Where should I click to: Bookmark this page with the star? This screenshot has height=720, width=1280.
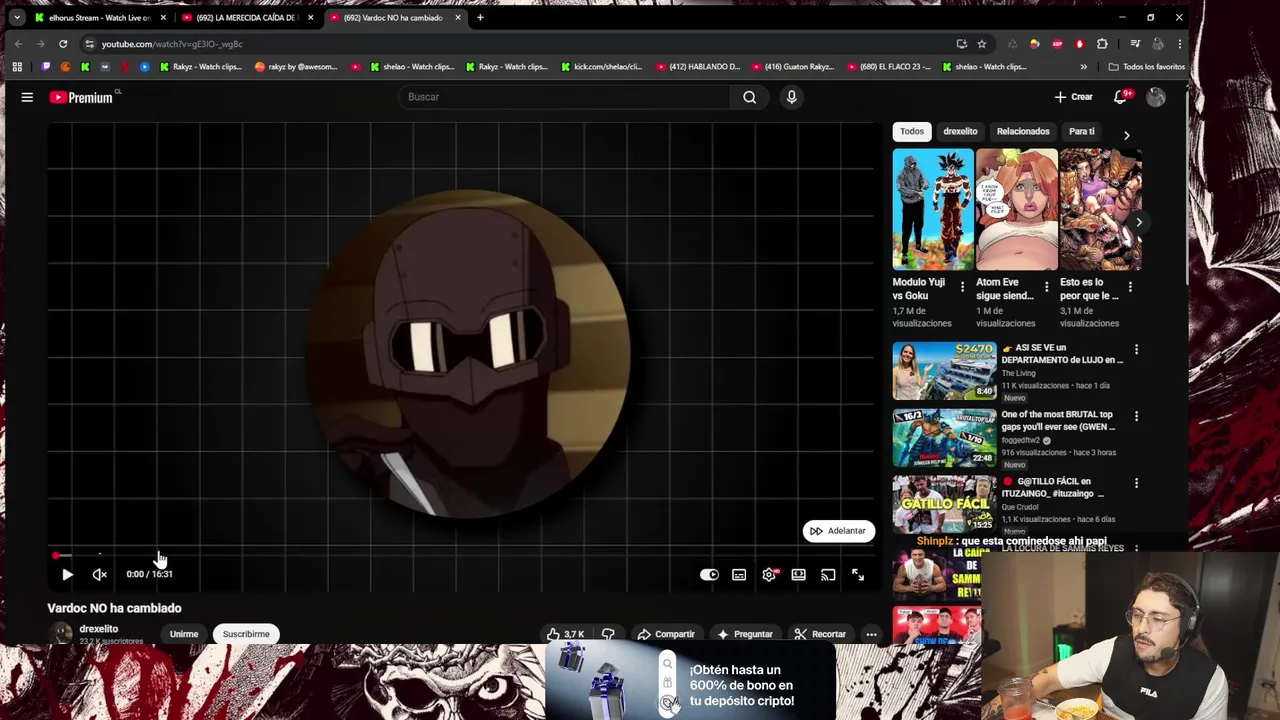[982, 44]
